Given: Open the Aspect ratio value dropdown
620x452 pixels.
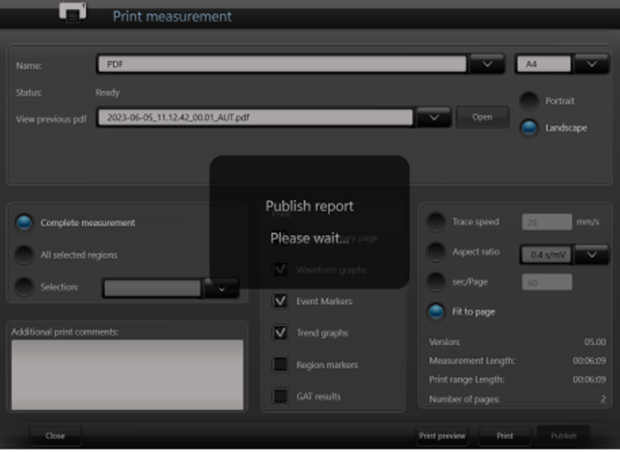Looking at the screenshot, I should click(x=591, y=254).
